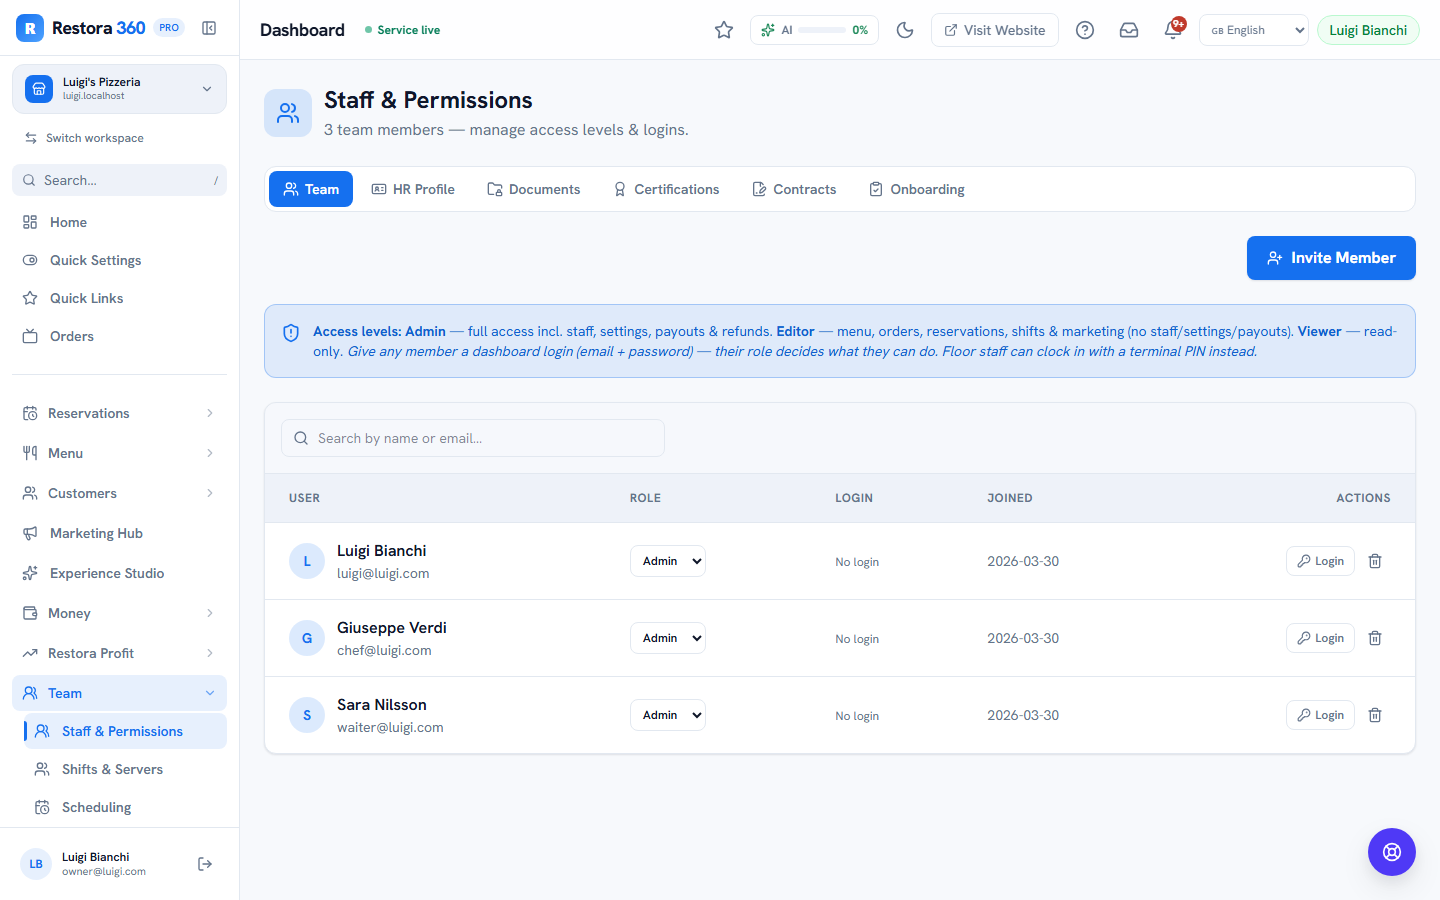Click the Invite Member button

click(x=1331, y=258)
